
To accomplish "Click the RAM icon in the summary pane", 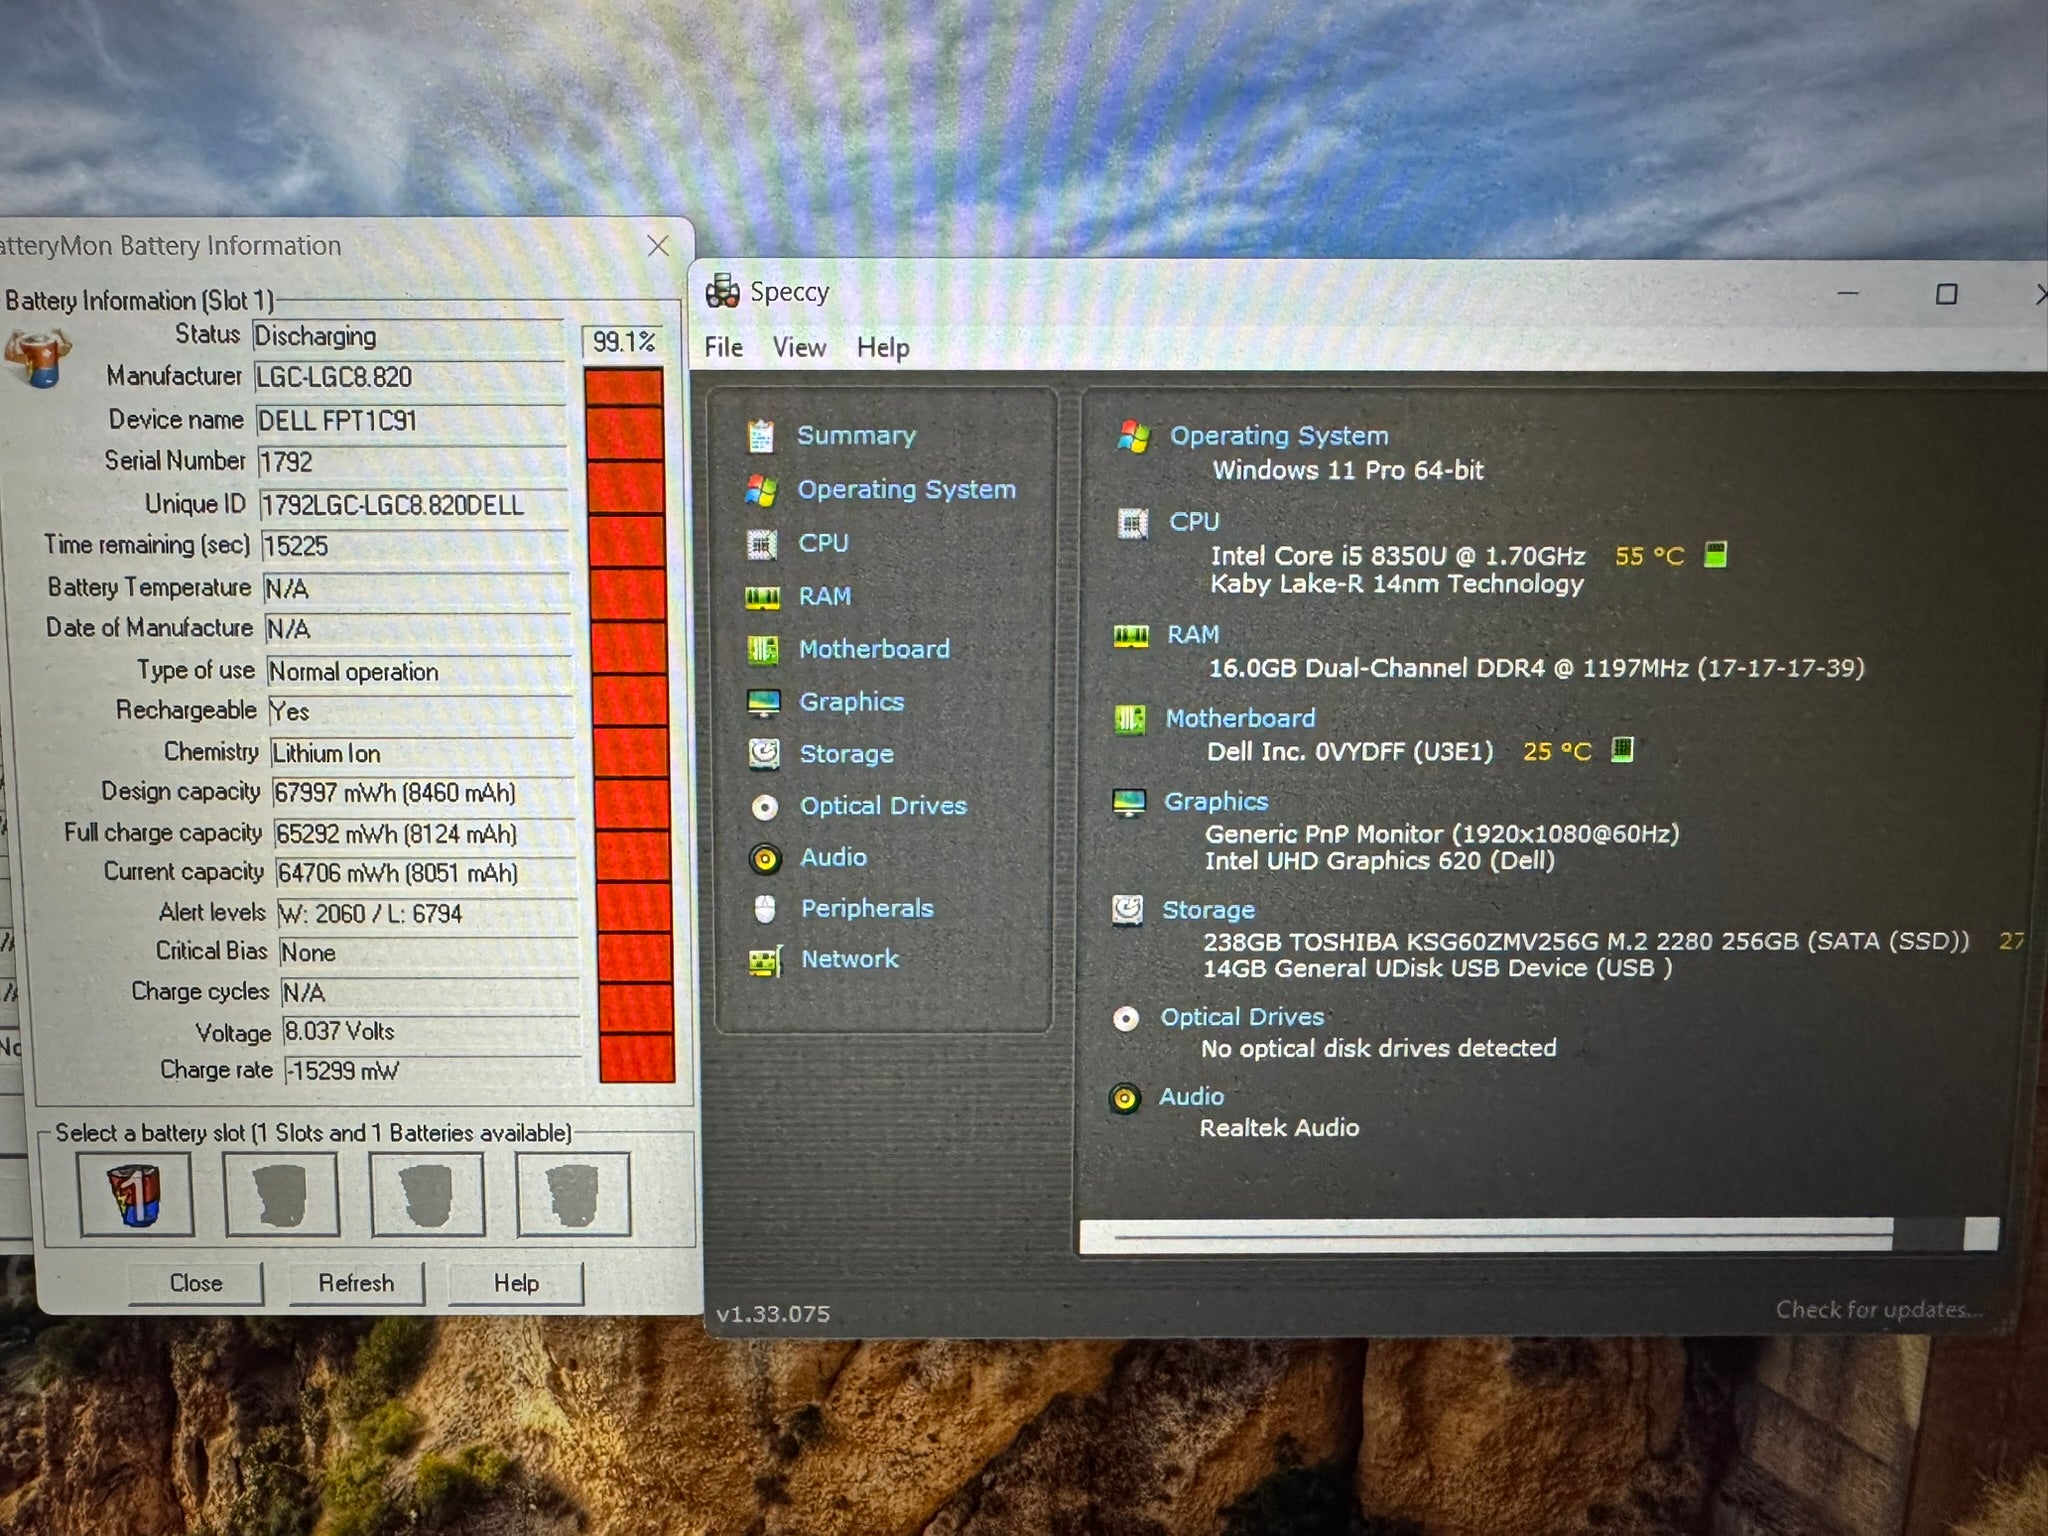I will coord(1131,636).
